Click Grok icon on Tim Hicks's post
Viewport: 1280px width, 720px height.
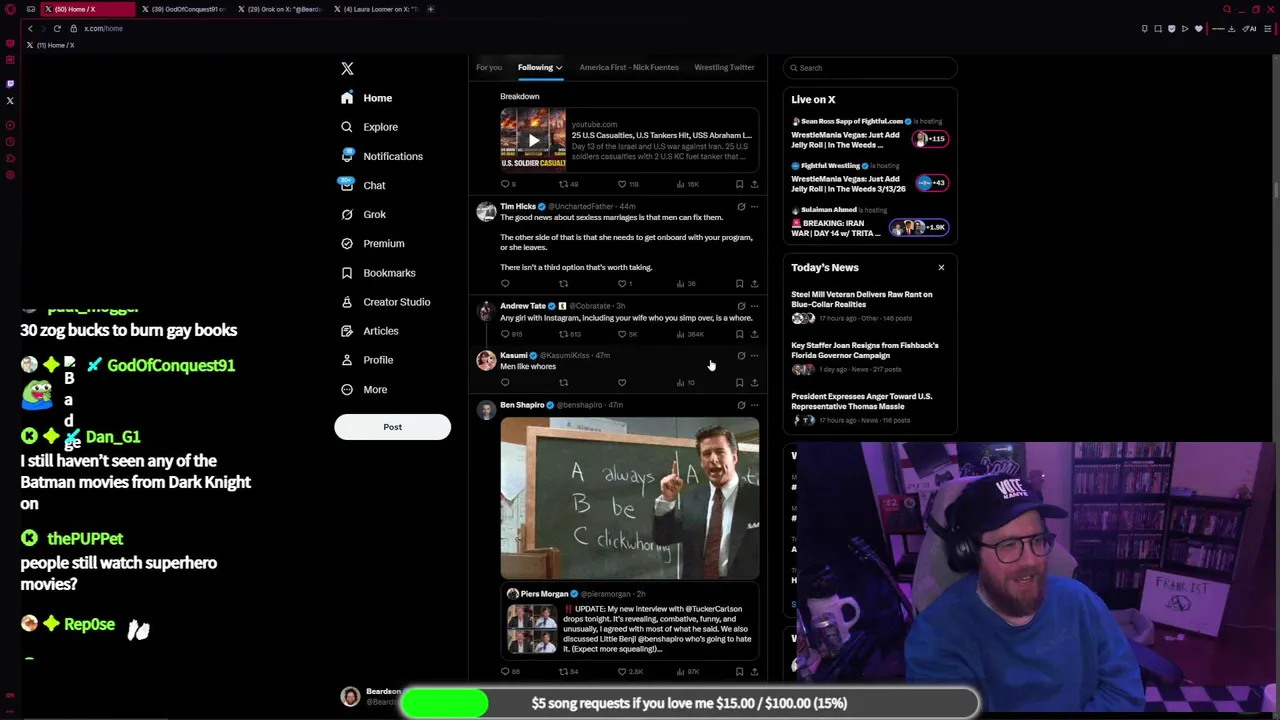(x=741, y=207)
